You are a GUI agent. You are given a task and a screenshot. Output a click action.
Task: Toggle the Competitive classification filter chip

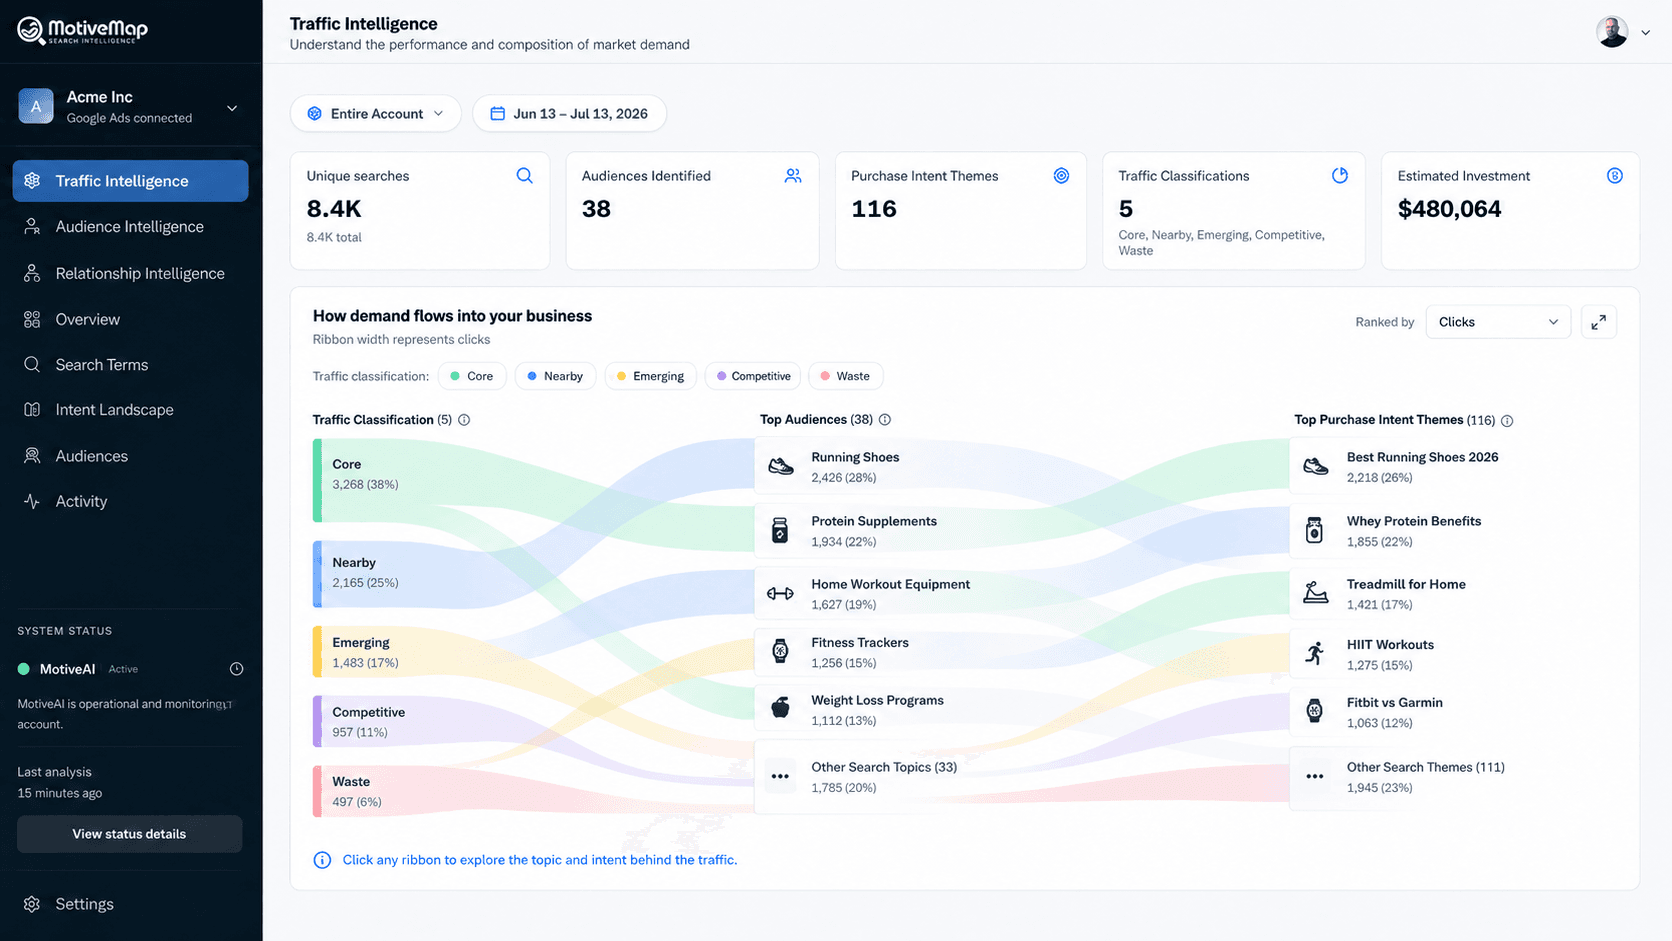pyautogui.click(x=753, y=376)
